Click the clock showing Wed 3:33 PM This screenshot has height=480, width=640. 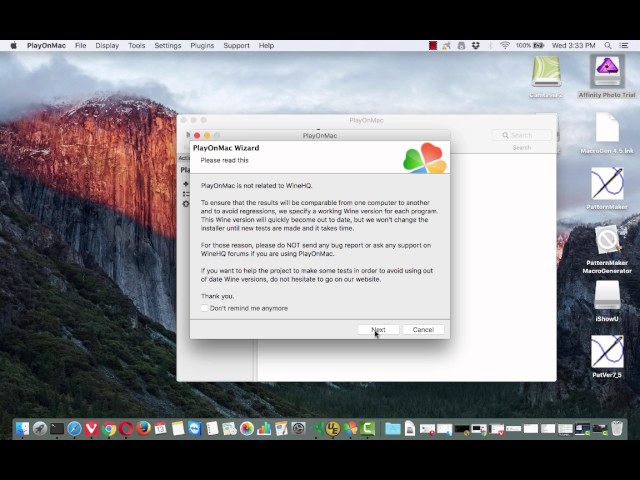[x=573, y=45]
